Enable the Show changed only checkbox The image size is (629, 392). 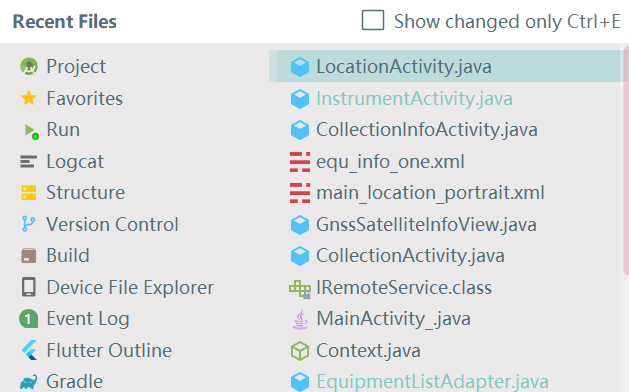click(x=373, y=20)
